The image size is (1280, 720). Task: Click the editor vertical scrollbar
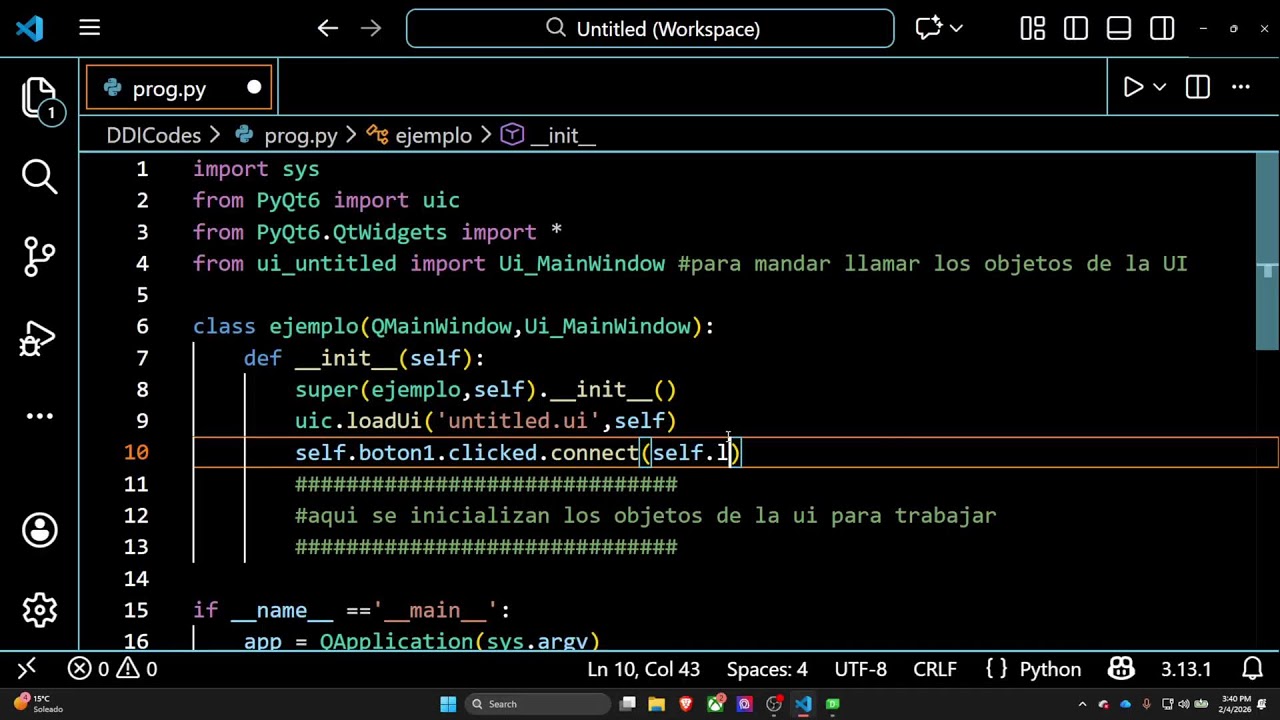[x=1267, y=250]
